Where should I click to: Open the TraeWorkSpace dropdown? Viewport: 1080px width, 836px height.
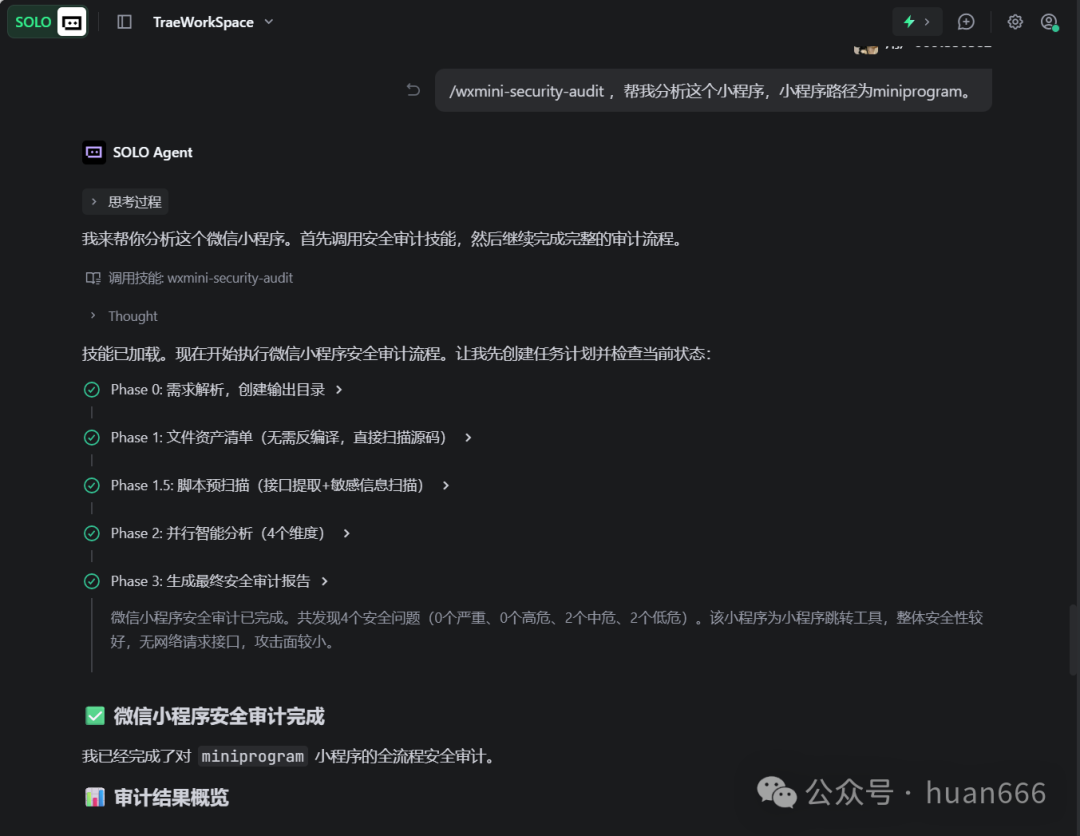[x=213, y=22]
